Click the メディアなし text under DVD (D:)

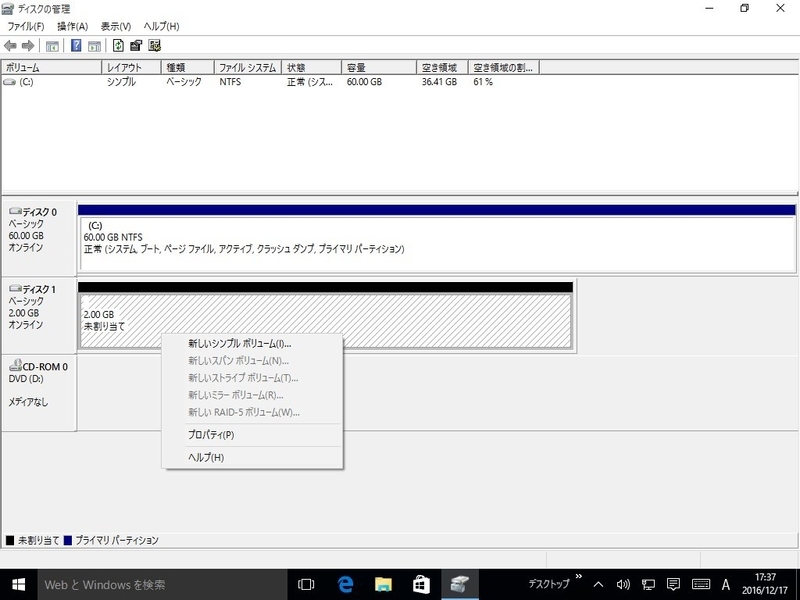coord(28,402)
